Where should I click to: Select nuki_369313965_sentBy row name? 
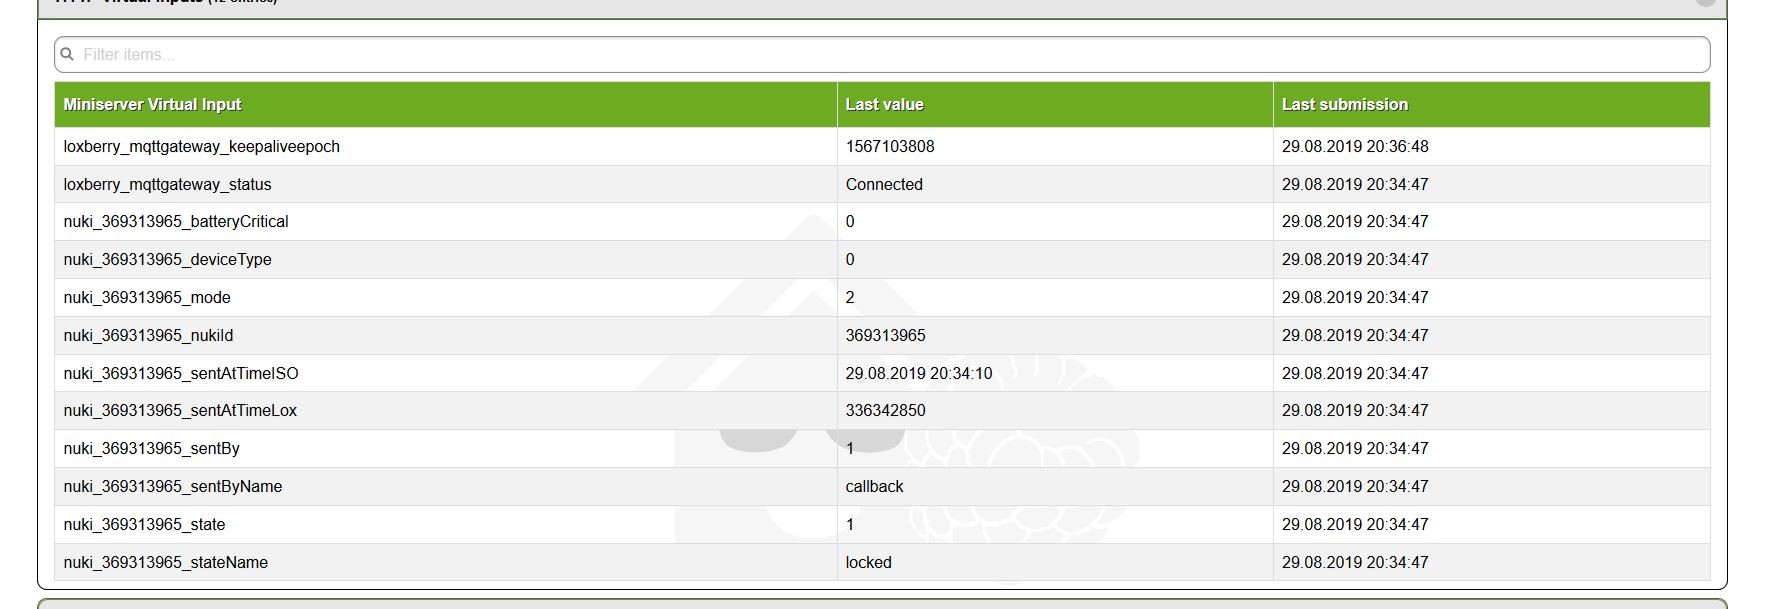tap(151, 448)
